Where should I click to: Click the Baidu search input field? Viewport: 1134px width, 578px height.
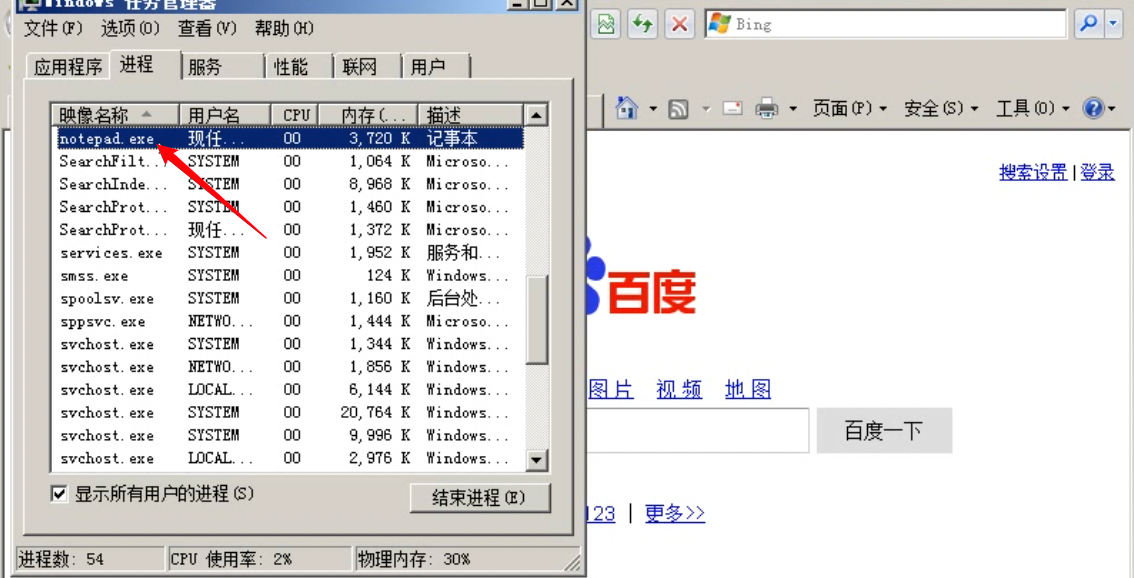point(697,430)
